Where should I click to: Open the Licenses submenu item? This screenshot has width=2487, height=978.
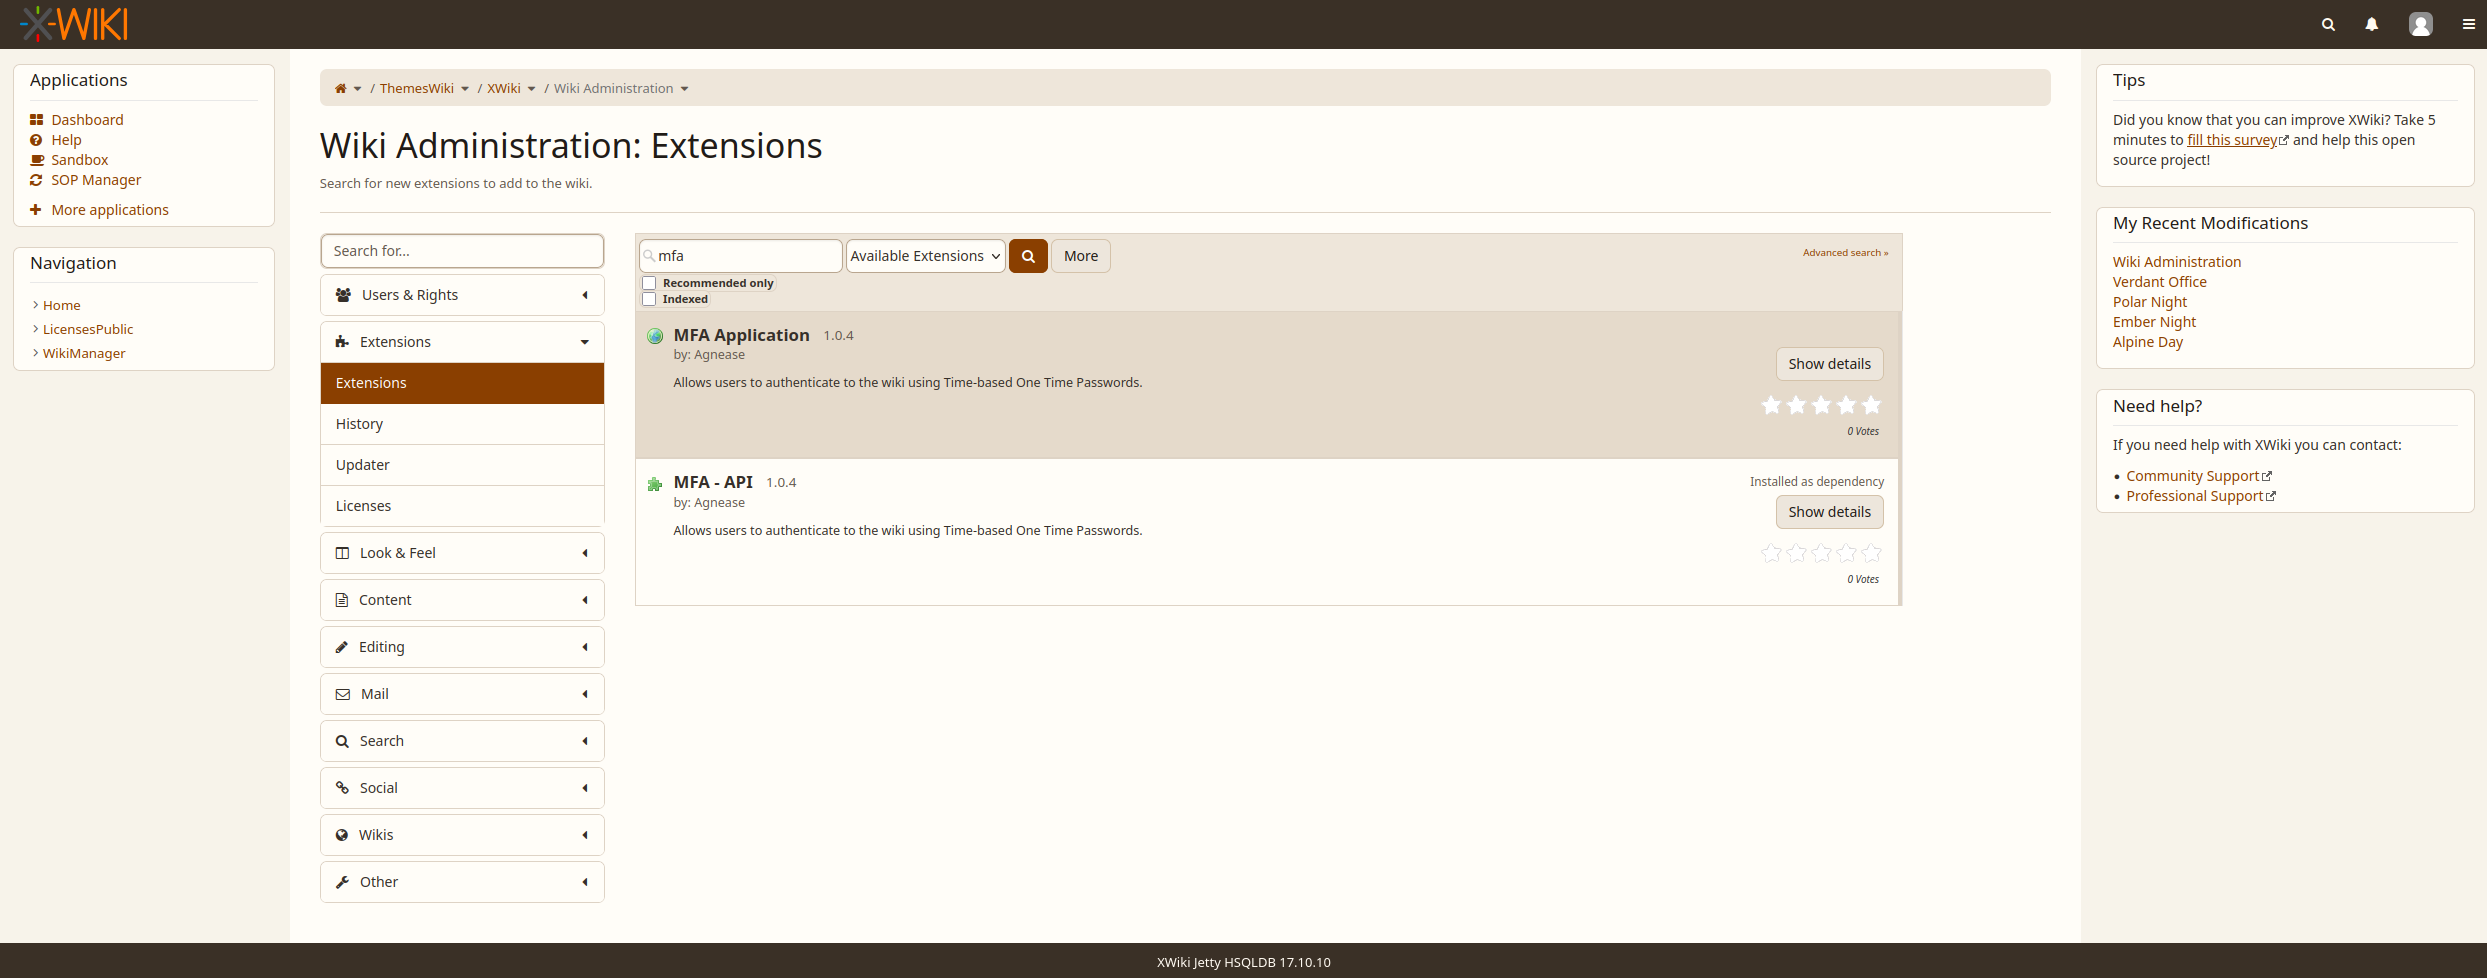tap(462, 506)
